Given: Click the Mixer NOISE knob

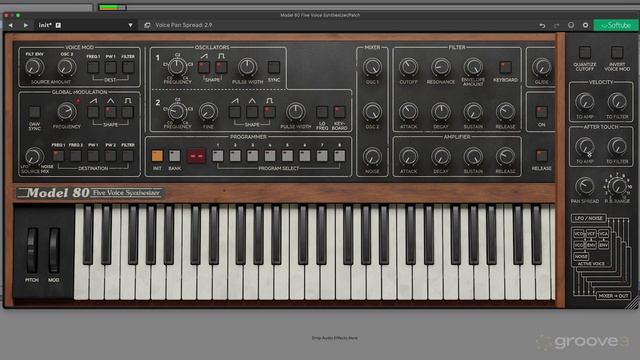Looking at the screenshot, I should 372,157.
